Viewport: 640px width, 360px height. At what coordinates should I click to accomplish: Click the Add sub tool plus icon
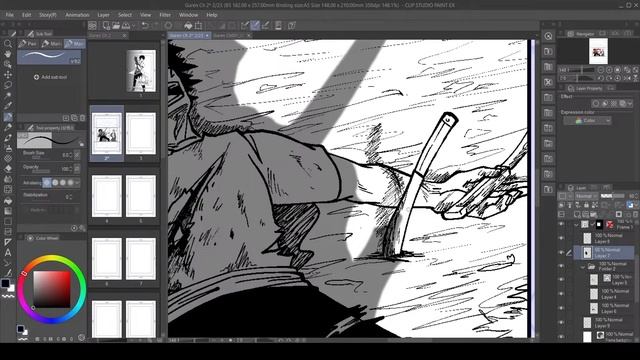(x=36, y=77)
